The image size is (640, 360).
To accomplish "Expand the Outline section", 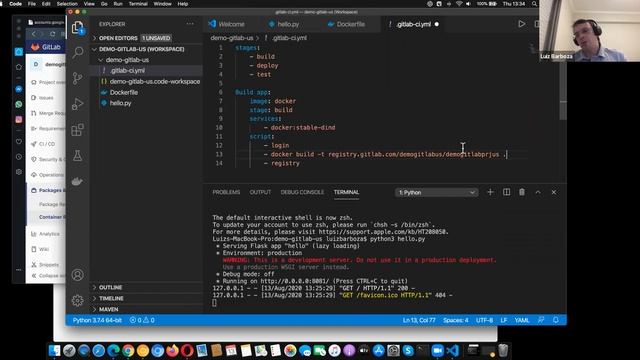I will [x=147, y=287].
